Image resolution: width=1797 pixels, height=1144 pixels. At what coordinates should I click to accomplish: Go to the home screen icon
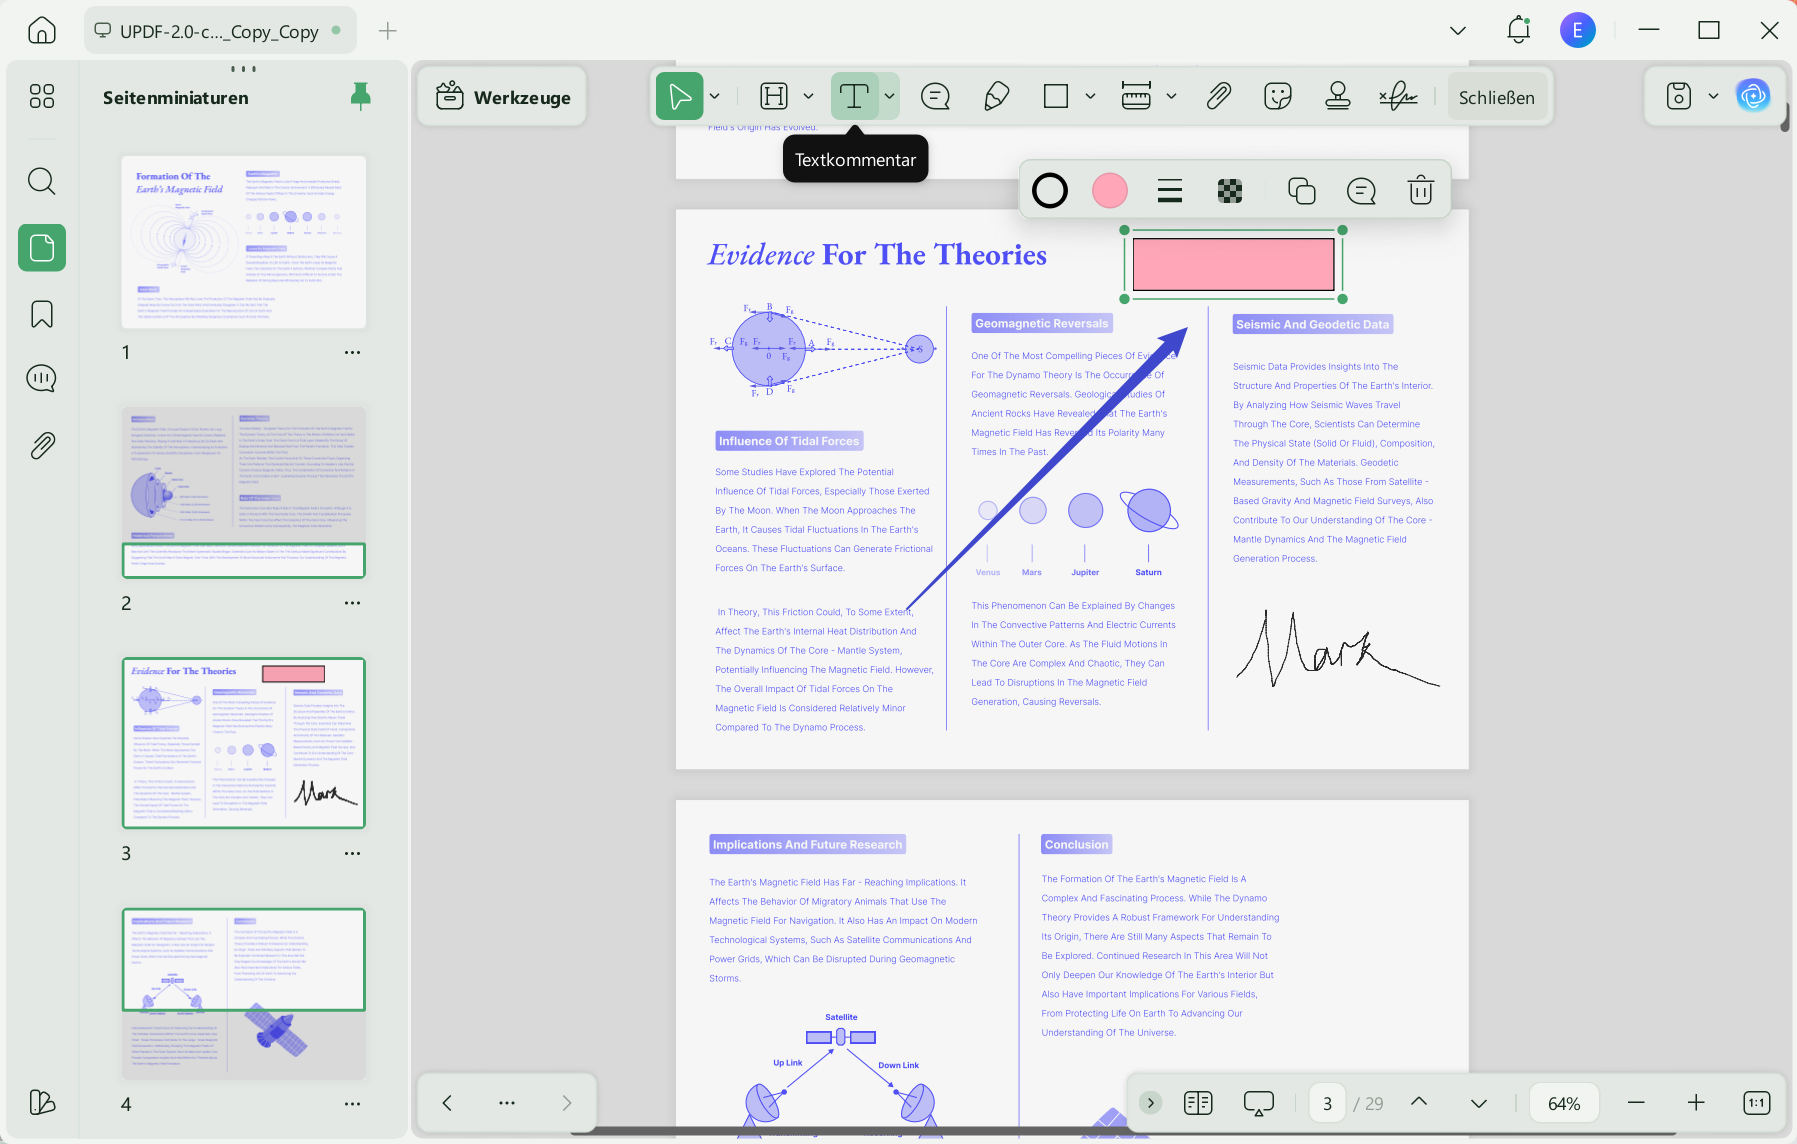tap(42, 30)
